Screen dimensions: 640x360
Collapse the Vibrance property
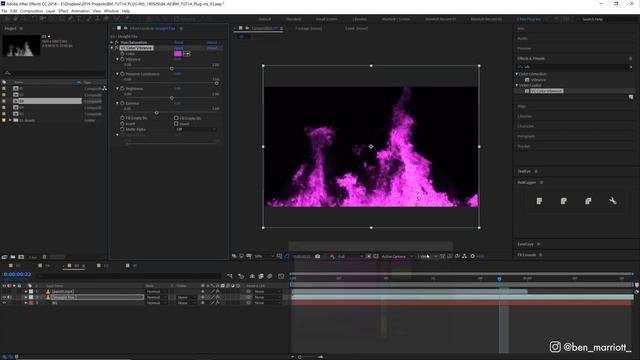click(x=118, y=59)
